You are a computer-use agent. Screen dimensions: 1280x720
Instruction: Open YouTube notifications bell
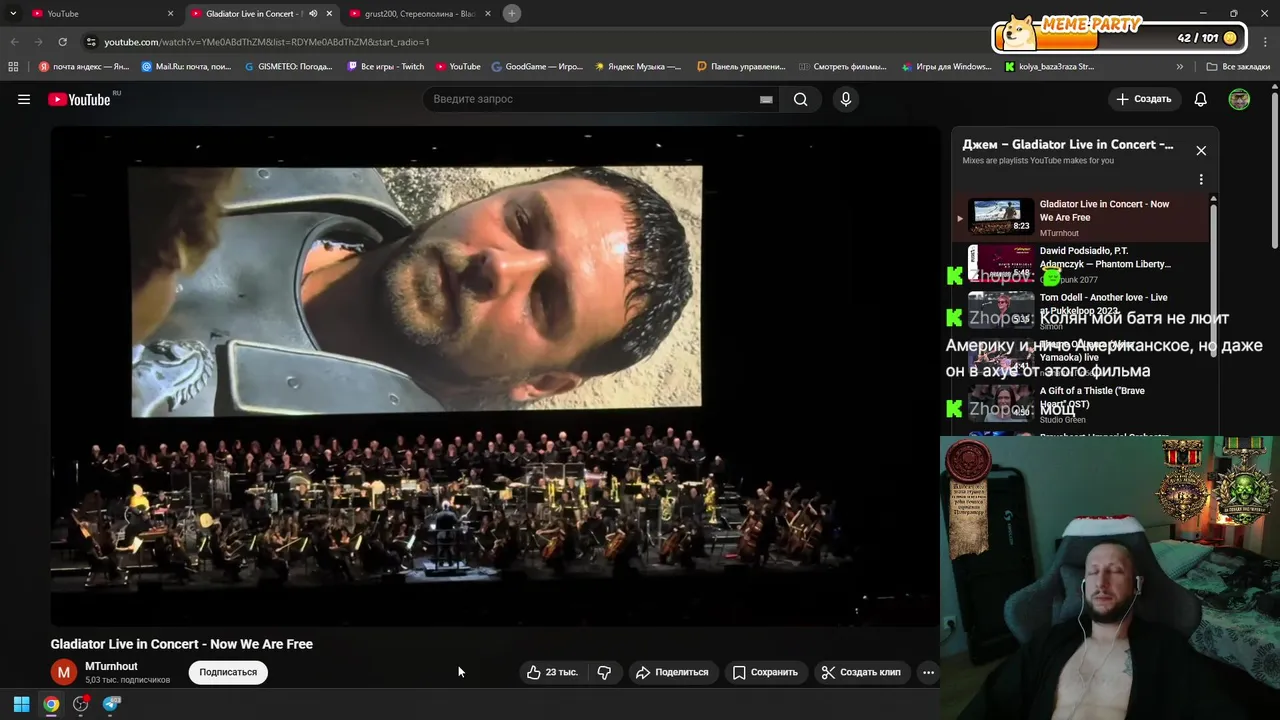1200,99
